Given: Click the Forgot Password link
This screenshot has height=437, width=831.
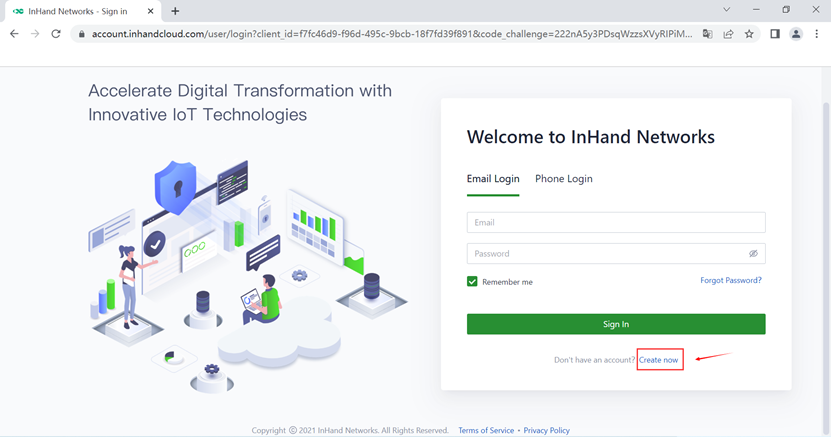Looking at the screenshot, I should pyautogui.click(x=731, y=281).
